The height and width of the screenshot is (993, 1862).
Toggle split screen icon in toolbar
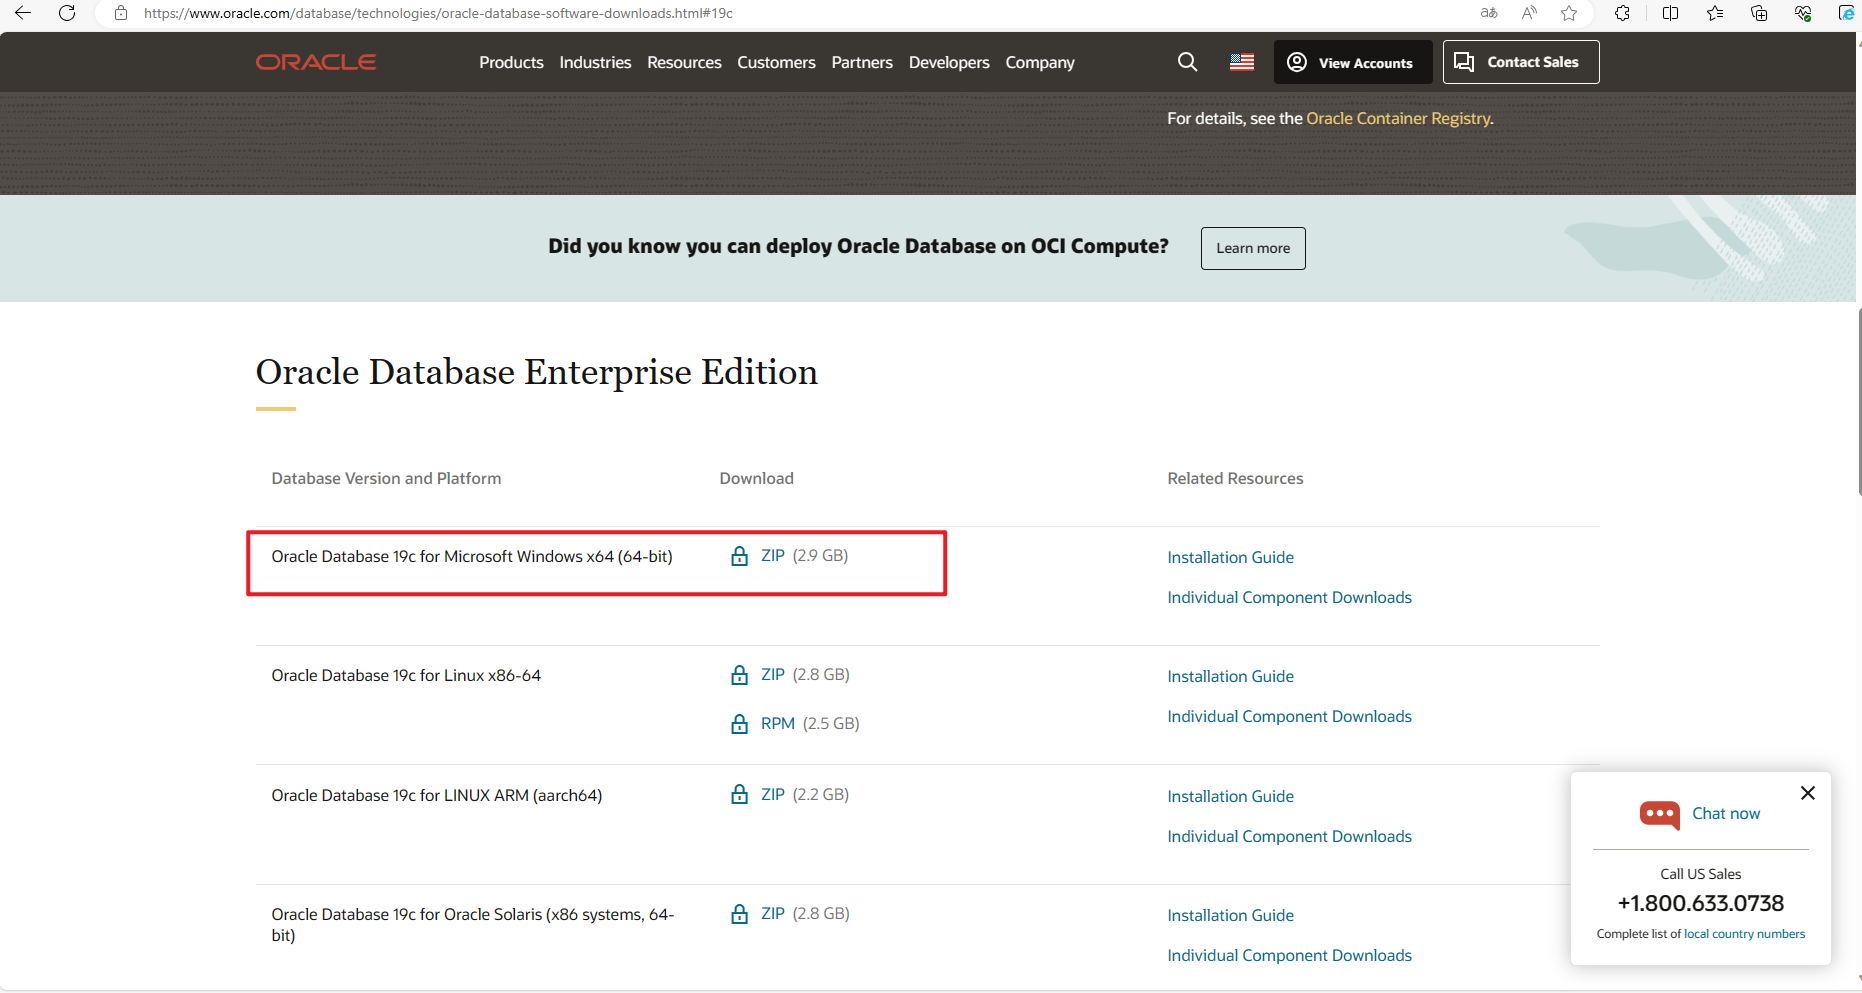point(1670,13)
